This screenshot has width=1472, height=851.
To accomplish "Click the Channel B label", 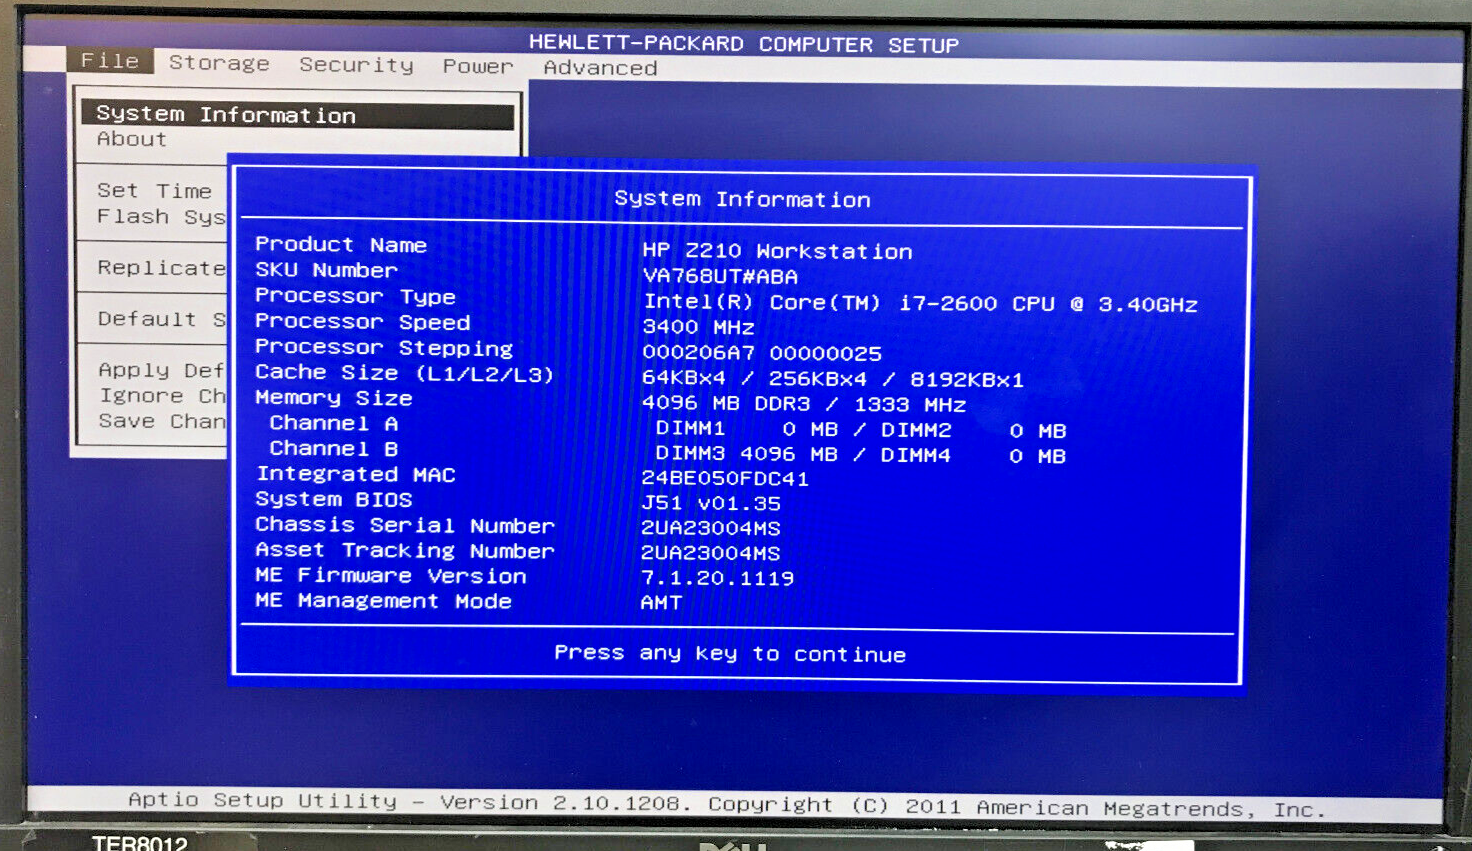I will click(x=334, y=449).
